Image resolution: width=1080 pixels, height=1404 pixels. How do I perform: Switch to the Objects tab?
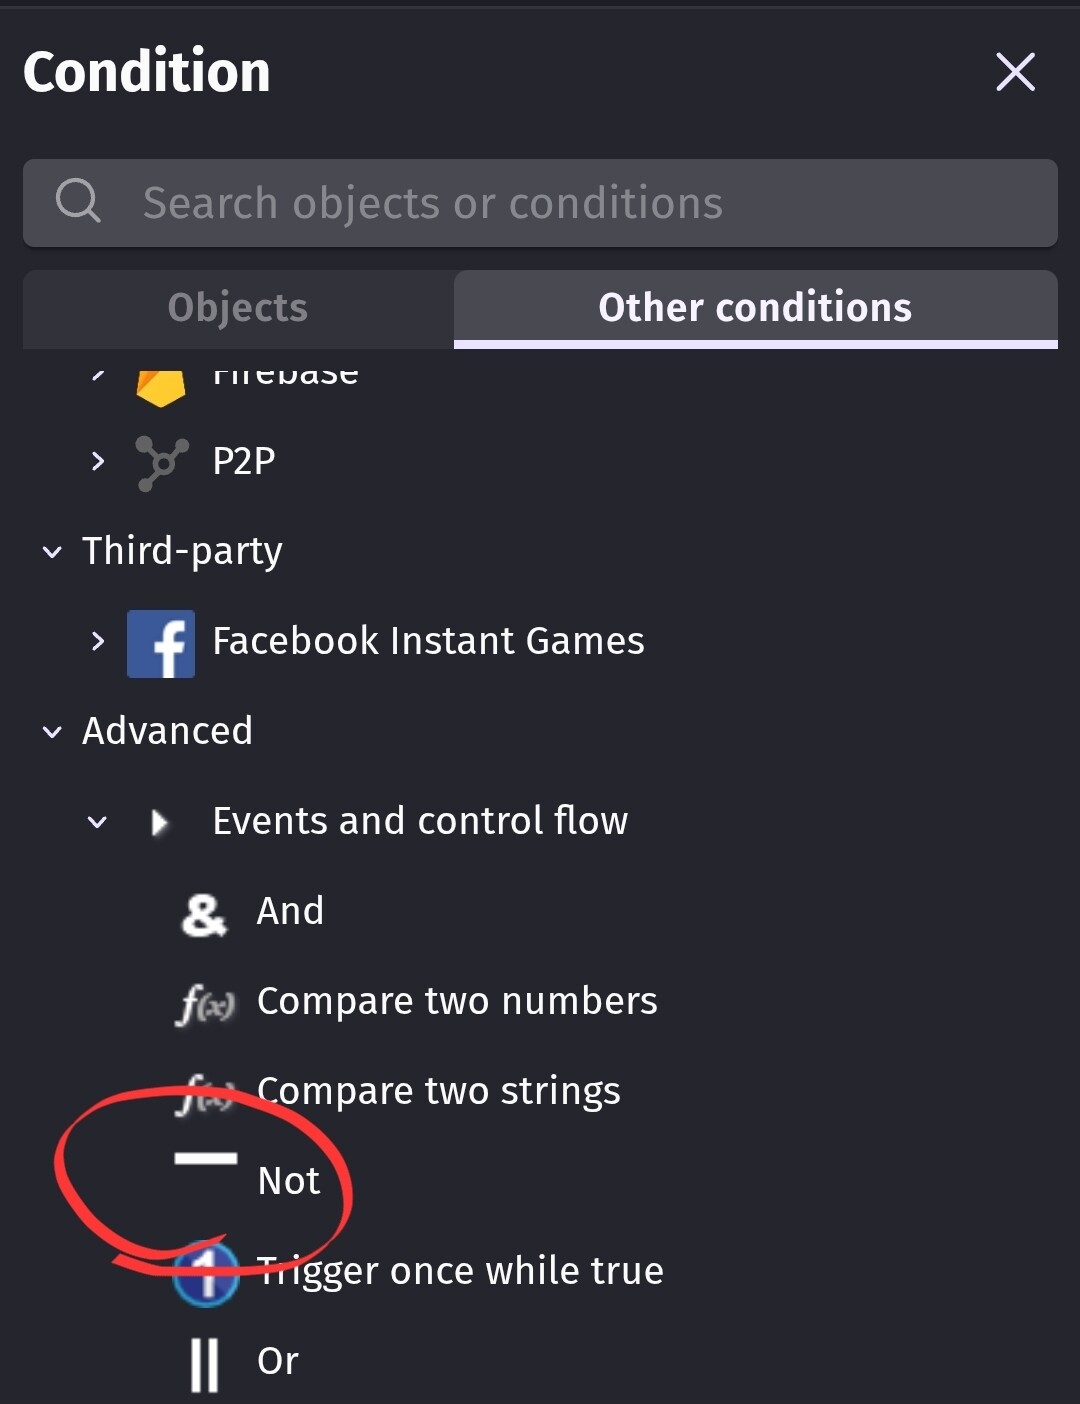[238, 308]
